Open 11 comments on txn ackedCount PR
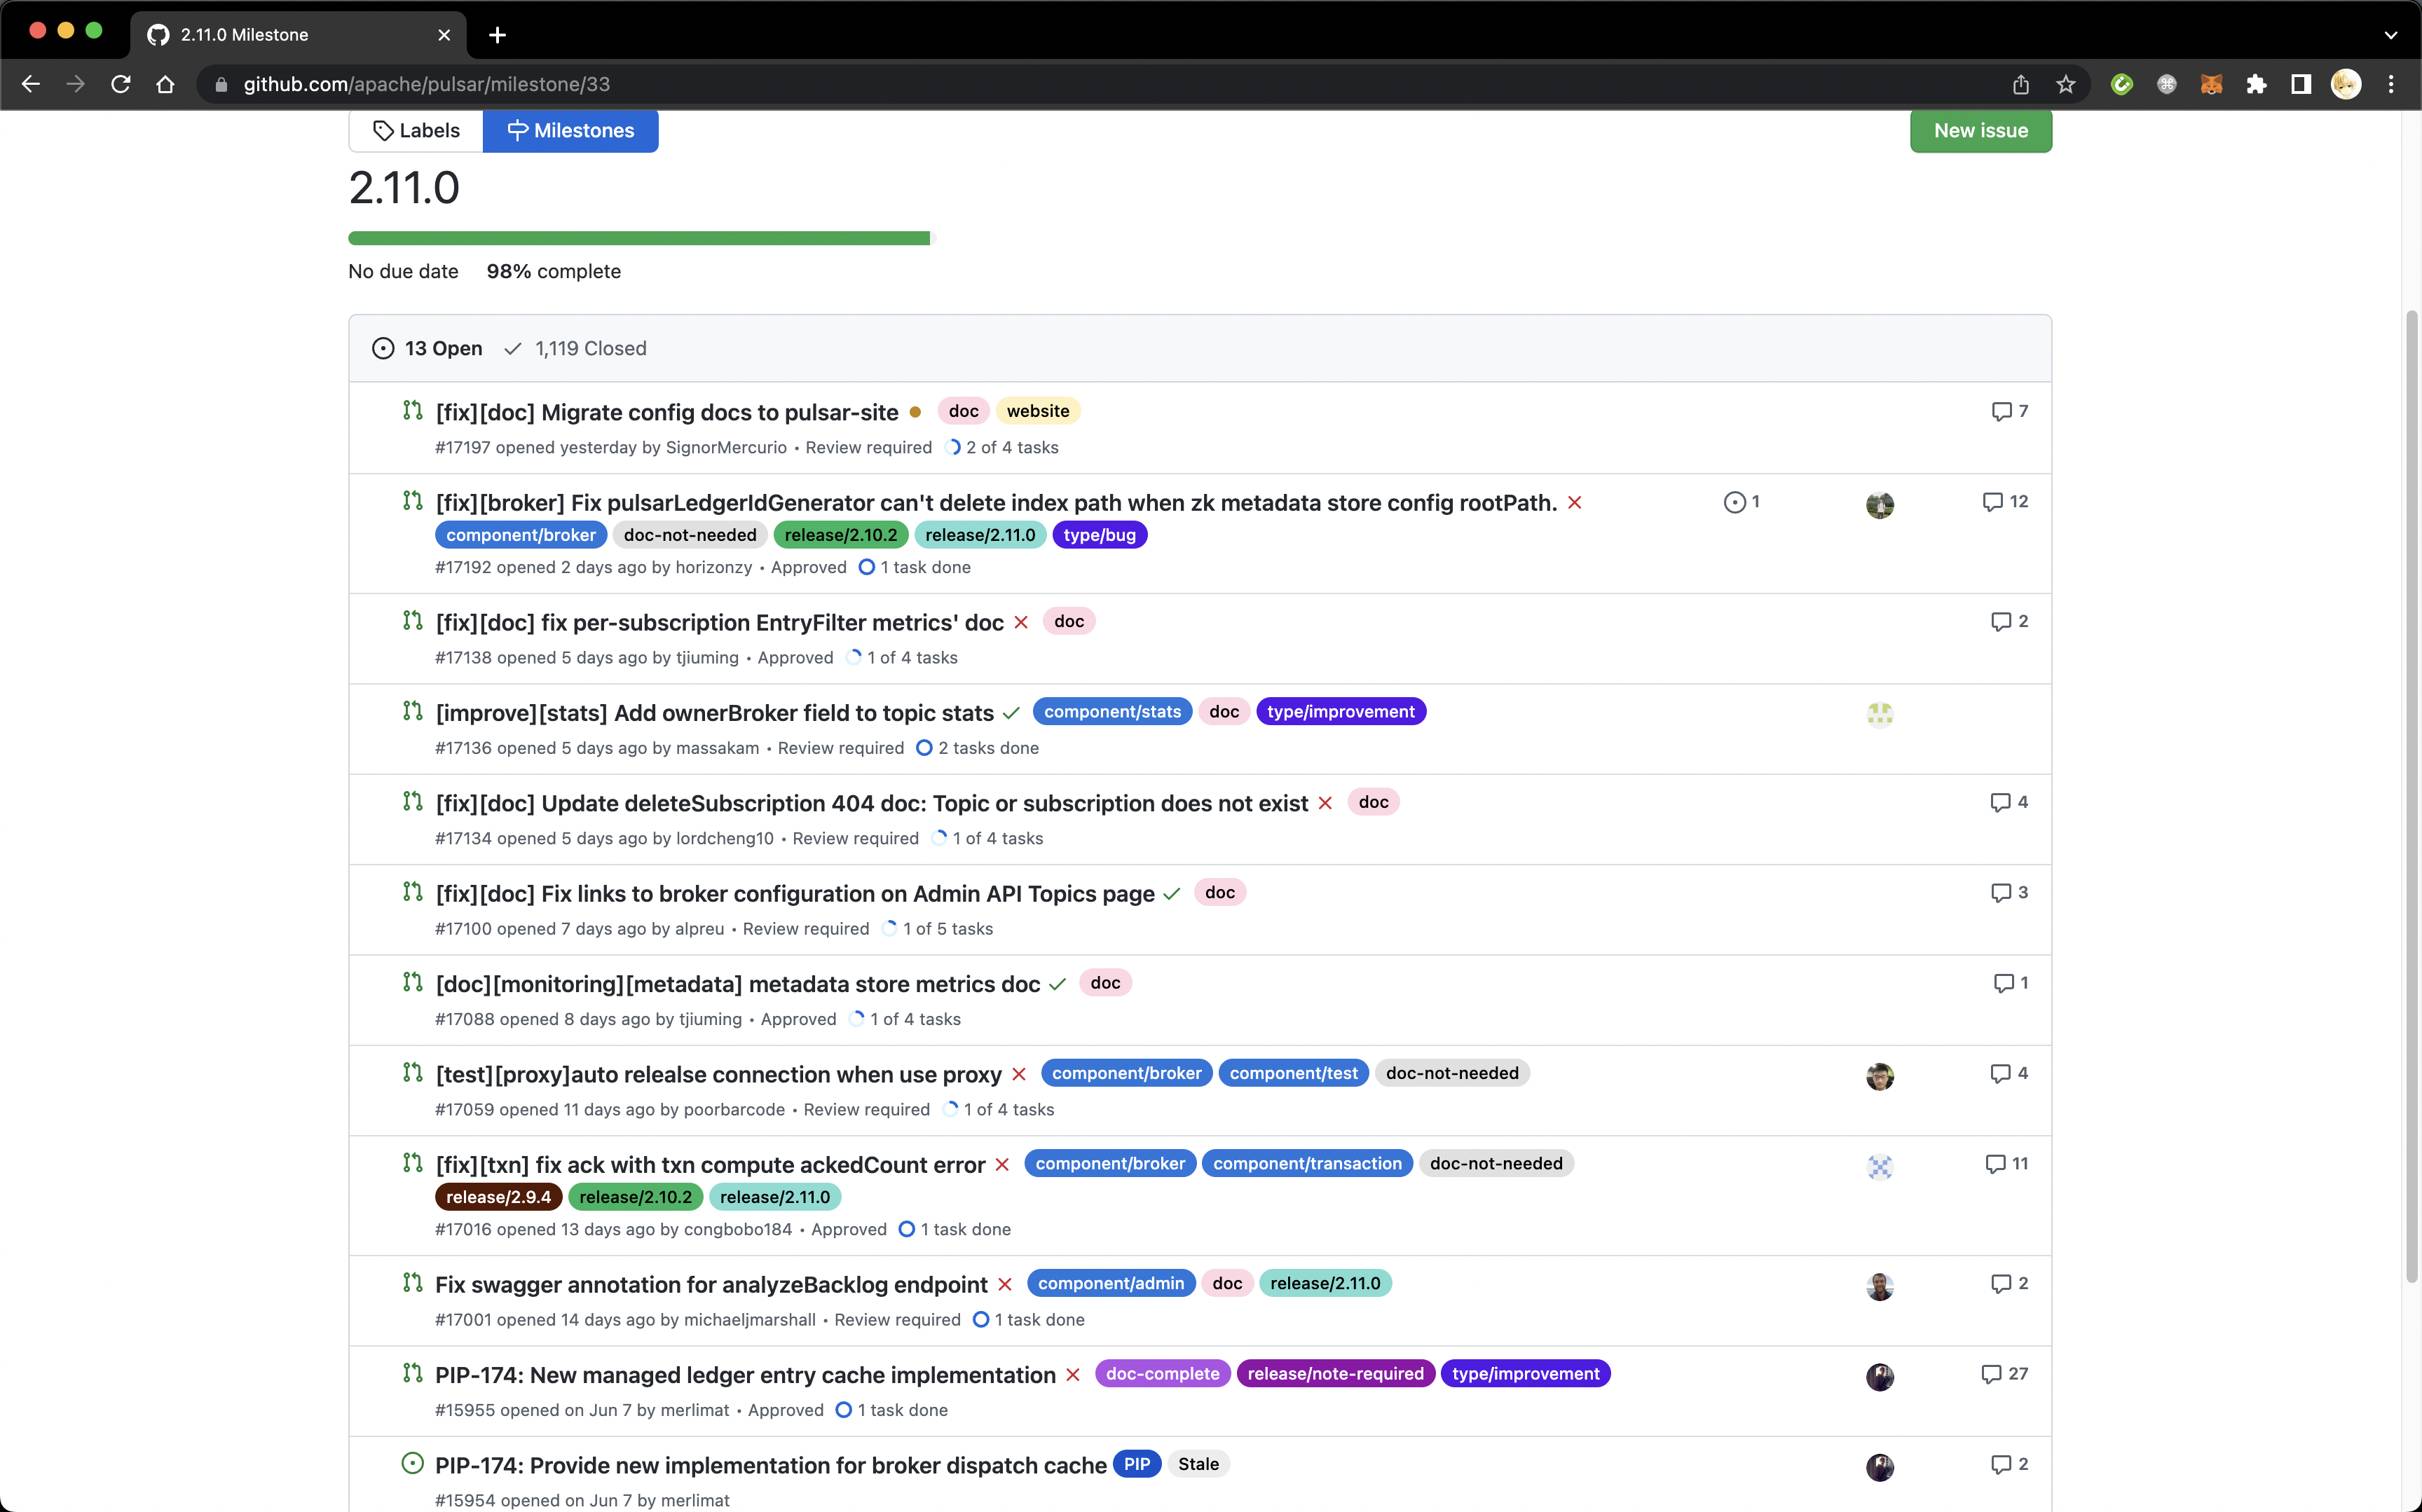2422x1512 pixels. 2007,1163
